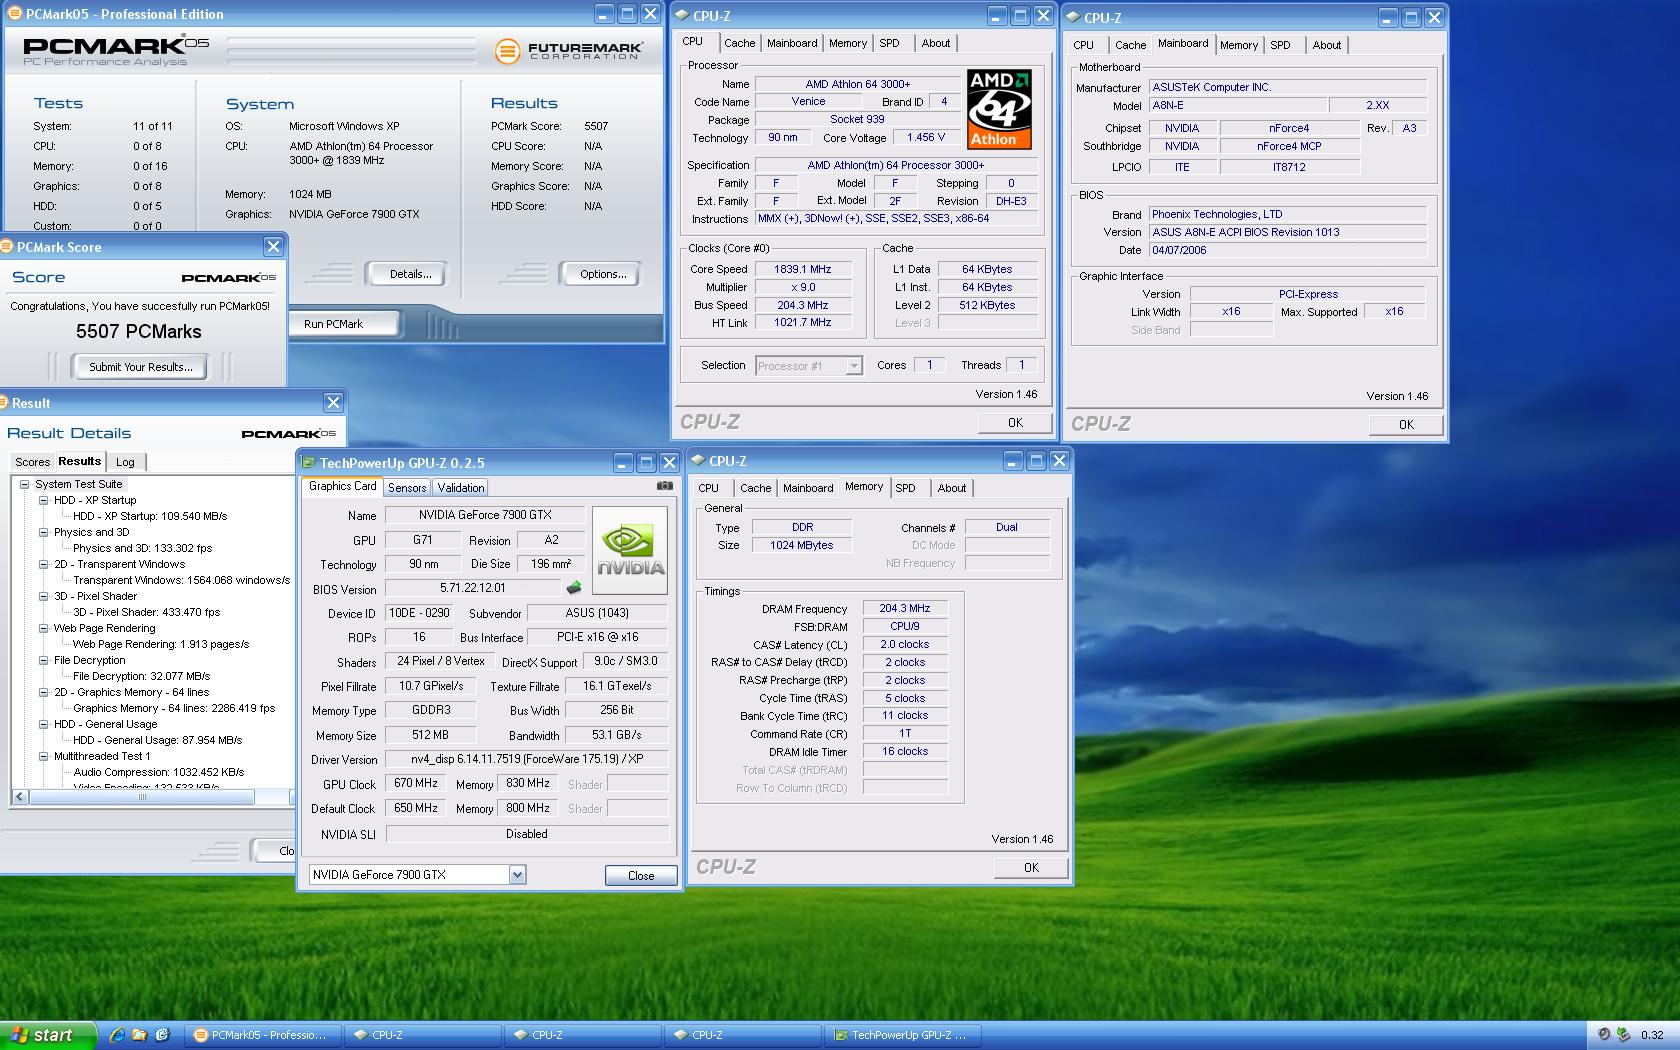Screen dimensions: 1680x1050
Task: Click TechPowerUp GPU-Z taskbar button
Action: tap(904, 1035)
